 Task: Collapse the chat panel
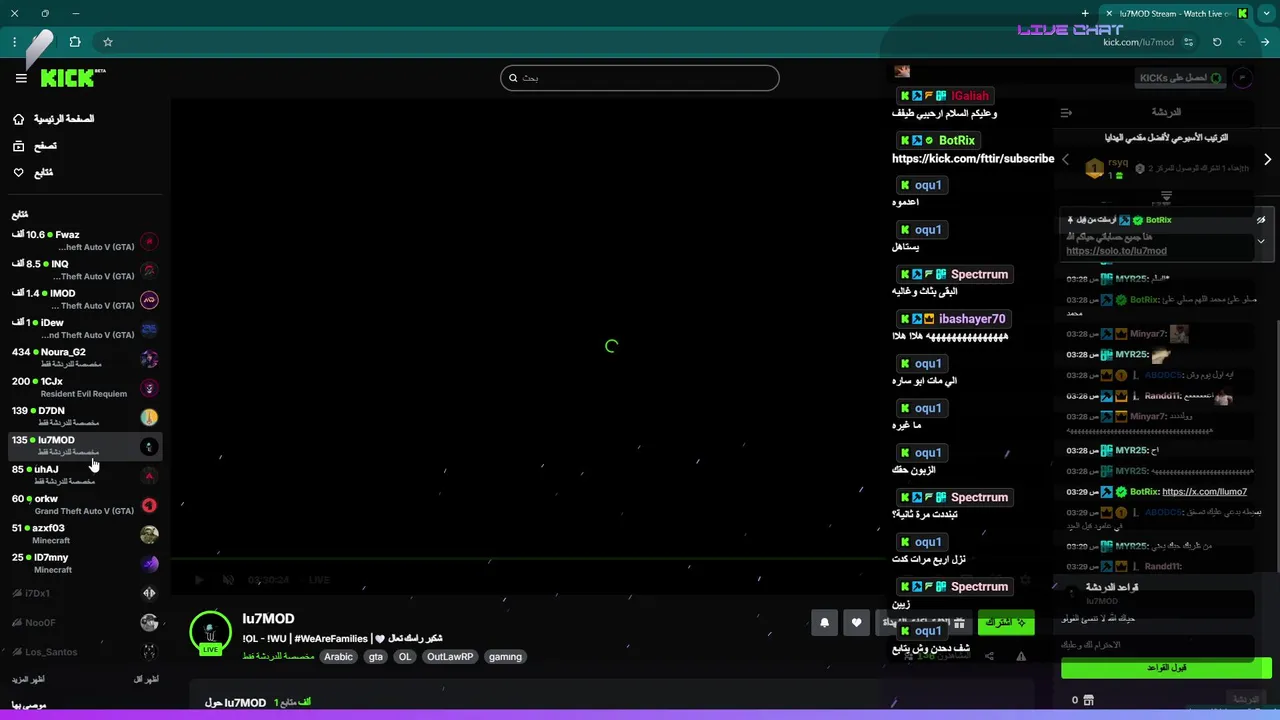(1066, 112)
